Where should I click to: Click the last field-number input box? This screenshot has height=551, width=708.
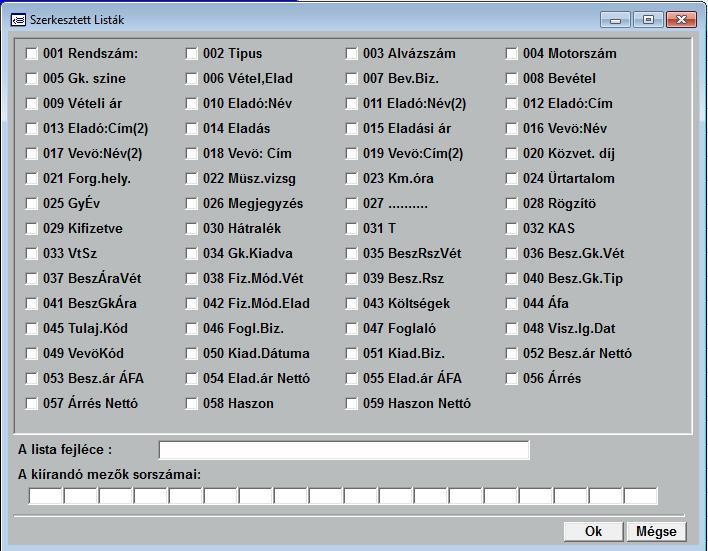point(641,495)
